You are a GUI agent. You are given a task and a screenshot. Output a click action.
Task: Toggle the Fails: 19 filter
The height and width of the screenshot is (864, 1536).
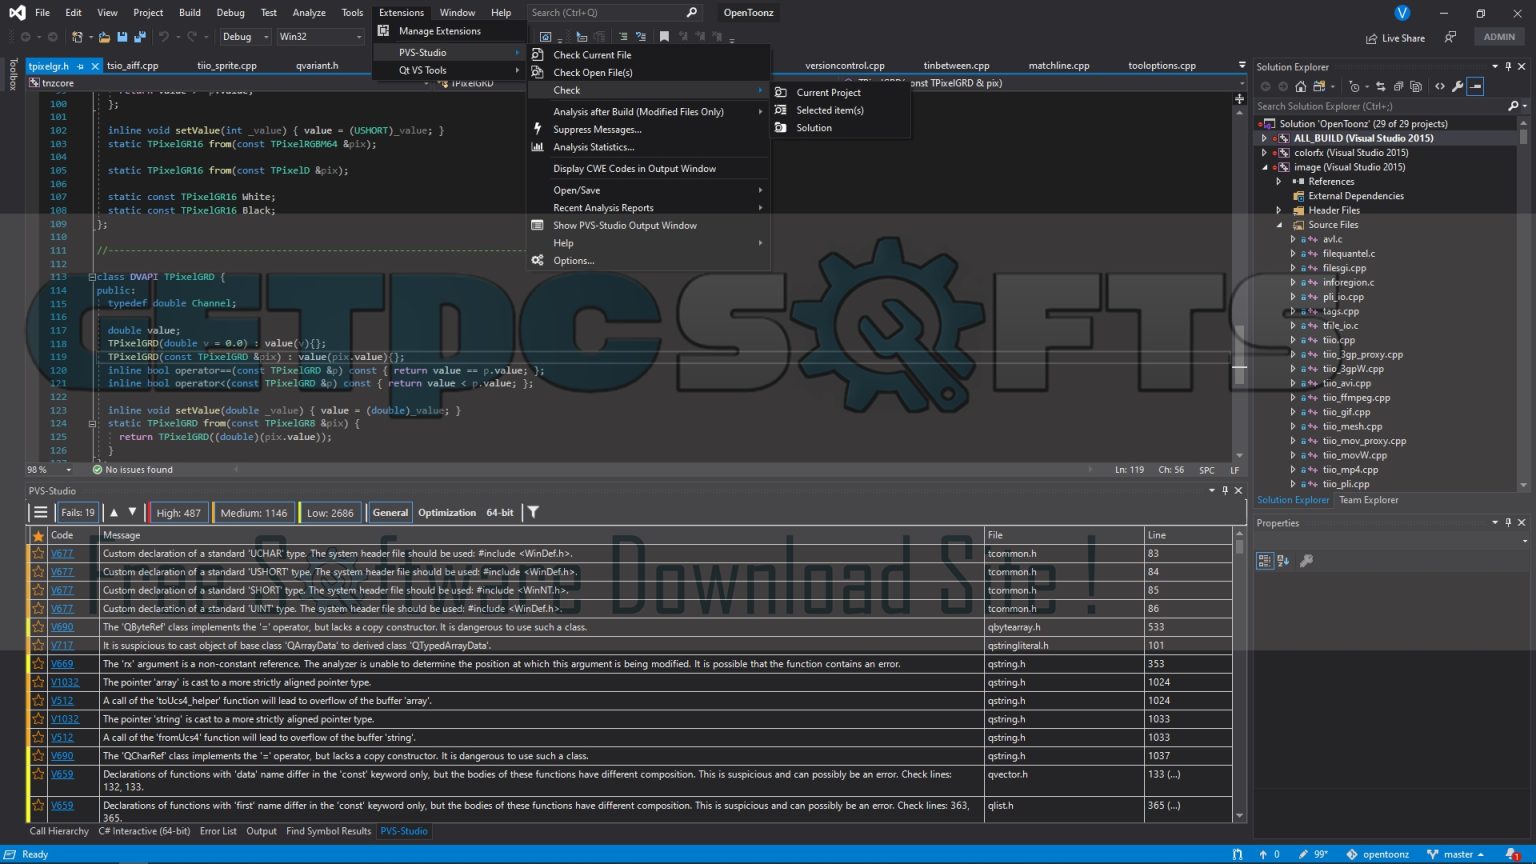(x=78, y=513)
